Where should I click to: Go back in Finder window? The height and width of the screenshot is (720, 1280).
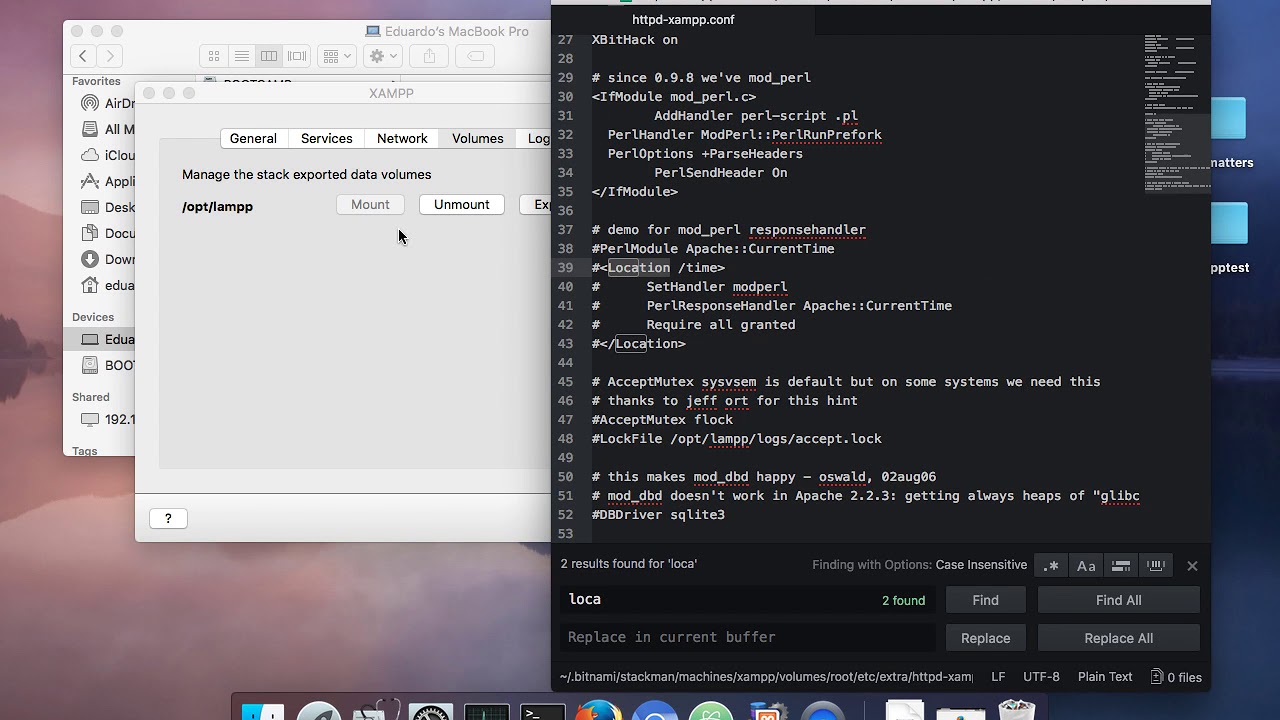click(84, 57)
